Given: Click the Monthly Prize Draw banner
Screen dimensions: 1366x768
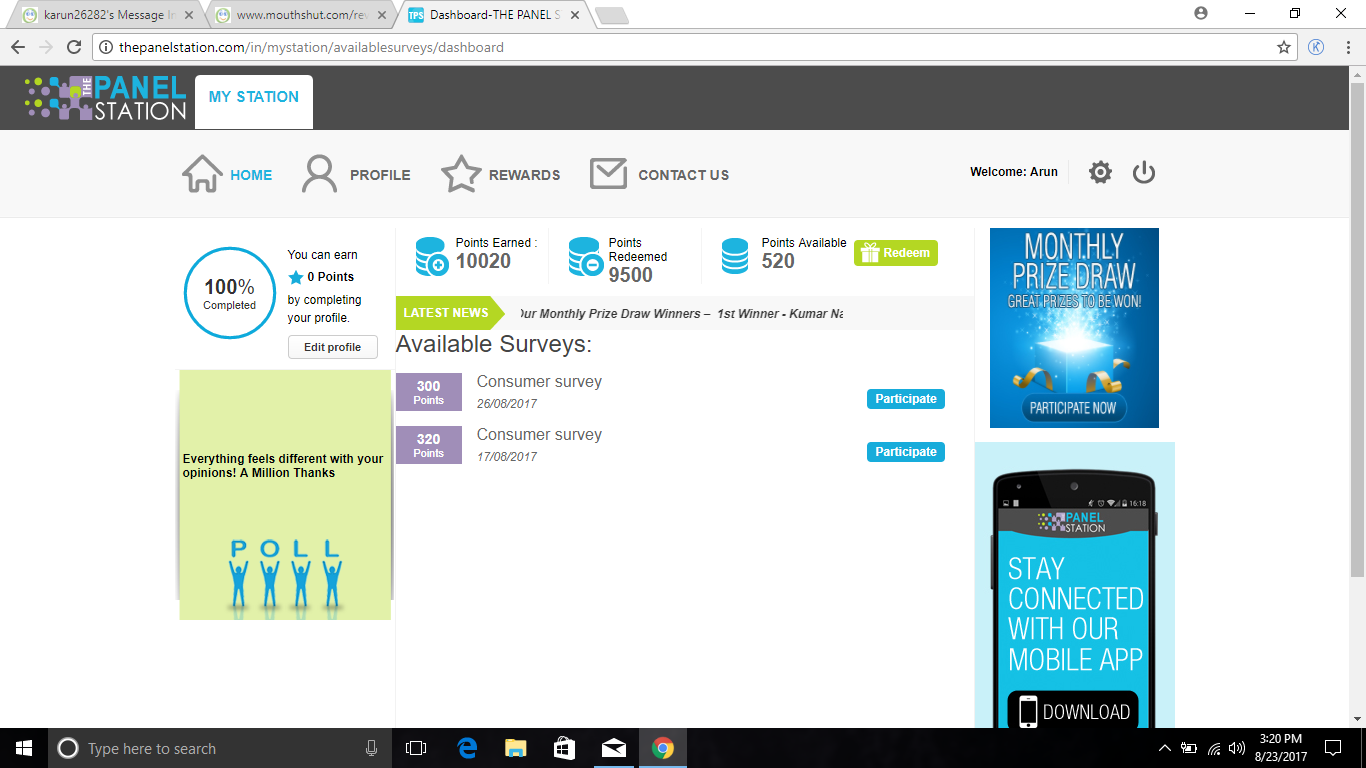Looking at the screenshot, I should [x=1074, y=328].
